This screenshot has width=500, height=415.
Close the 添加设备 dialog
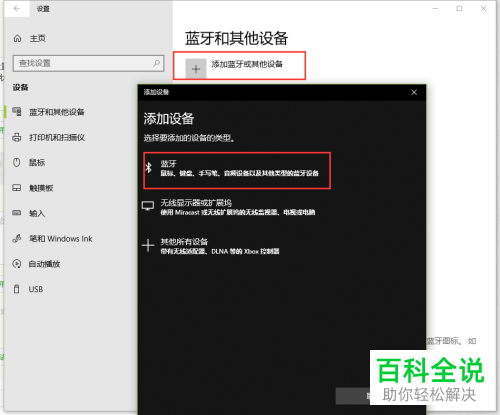pos(414,92)
